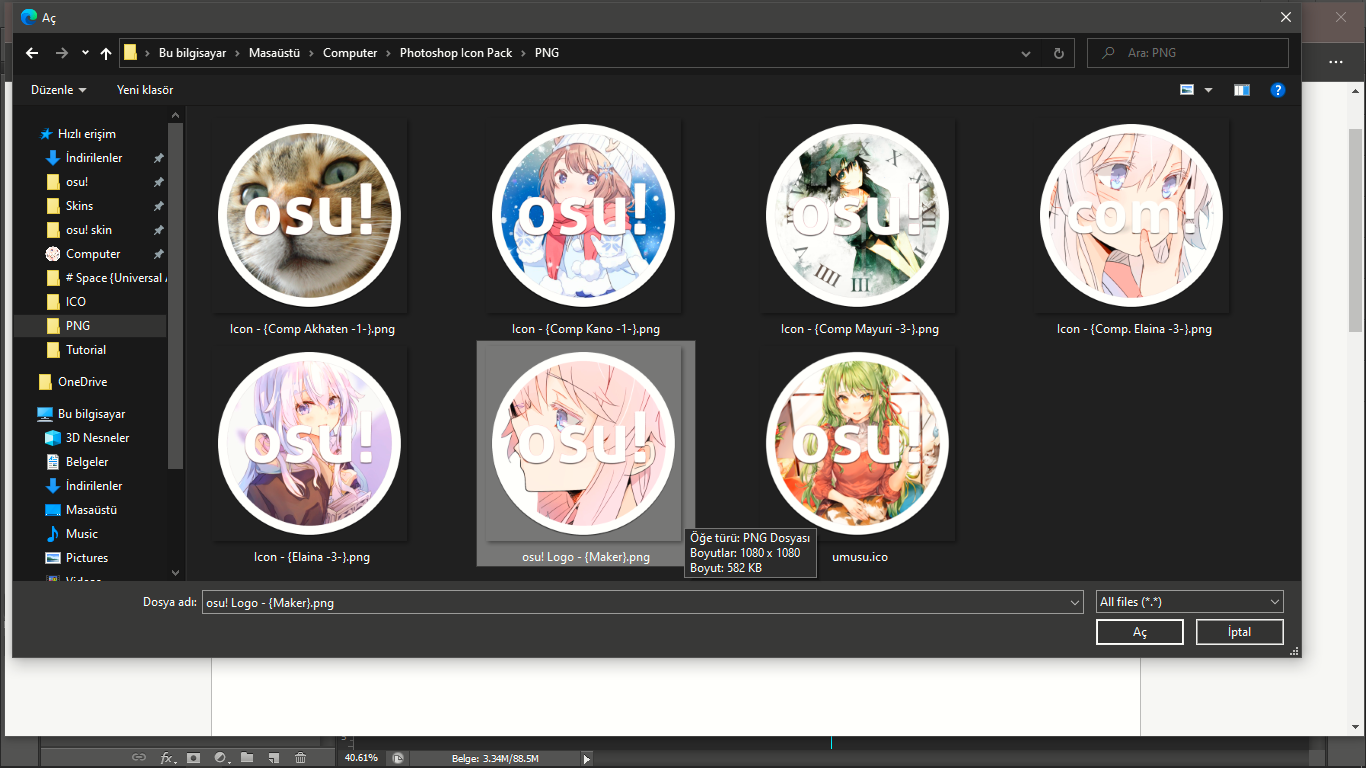Screen dimensions: 1366x768
Task: Click Bu bilgisayar in the address path
Action: 193,53
